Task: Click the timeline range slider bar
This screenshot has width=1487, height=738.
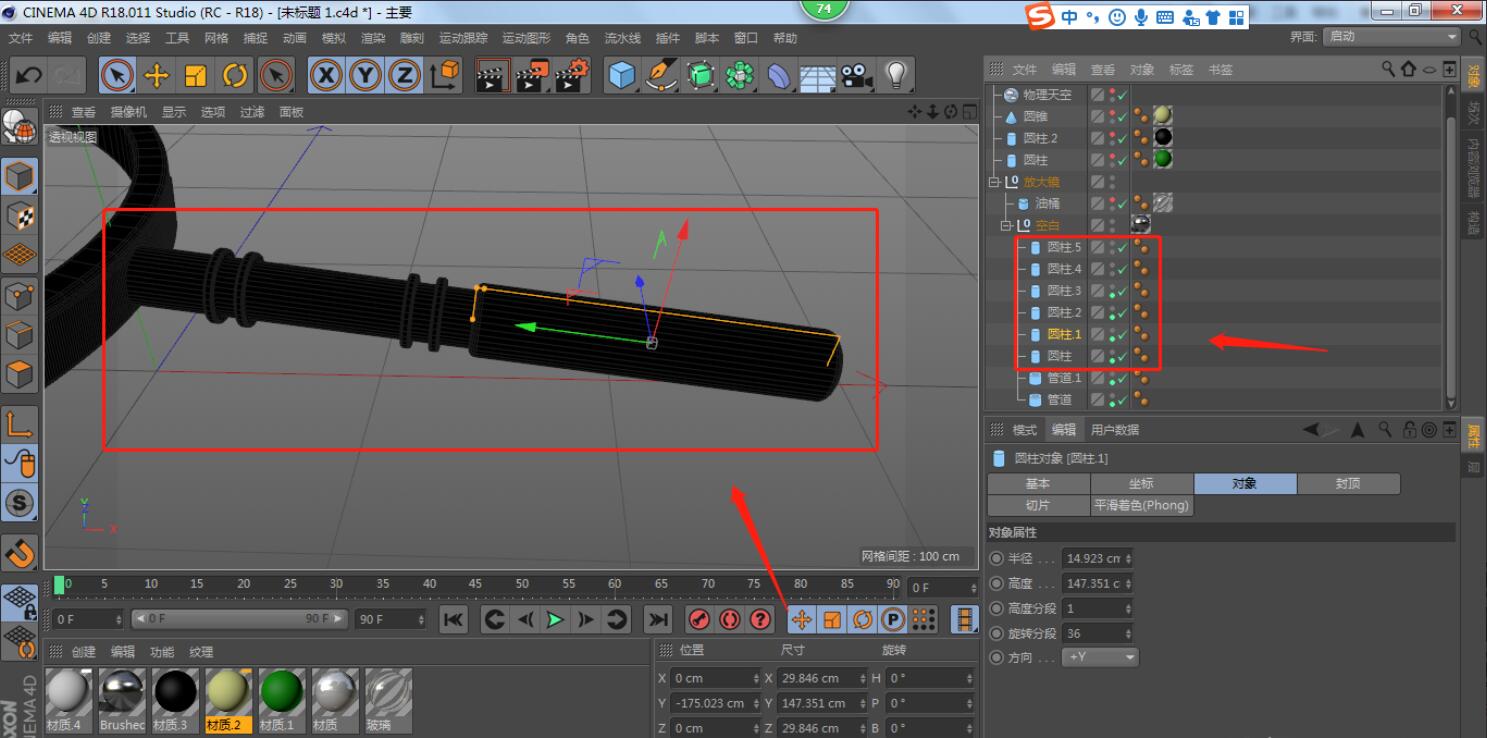Action: tap(239, 619)
